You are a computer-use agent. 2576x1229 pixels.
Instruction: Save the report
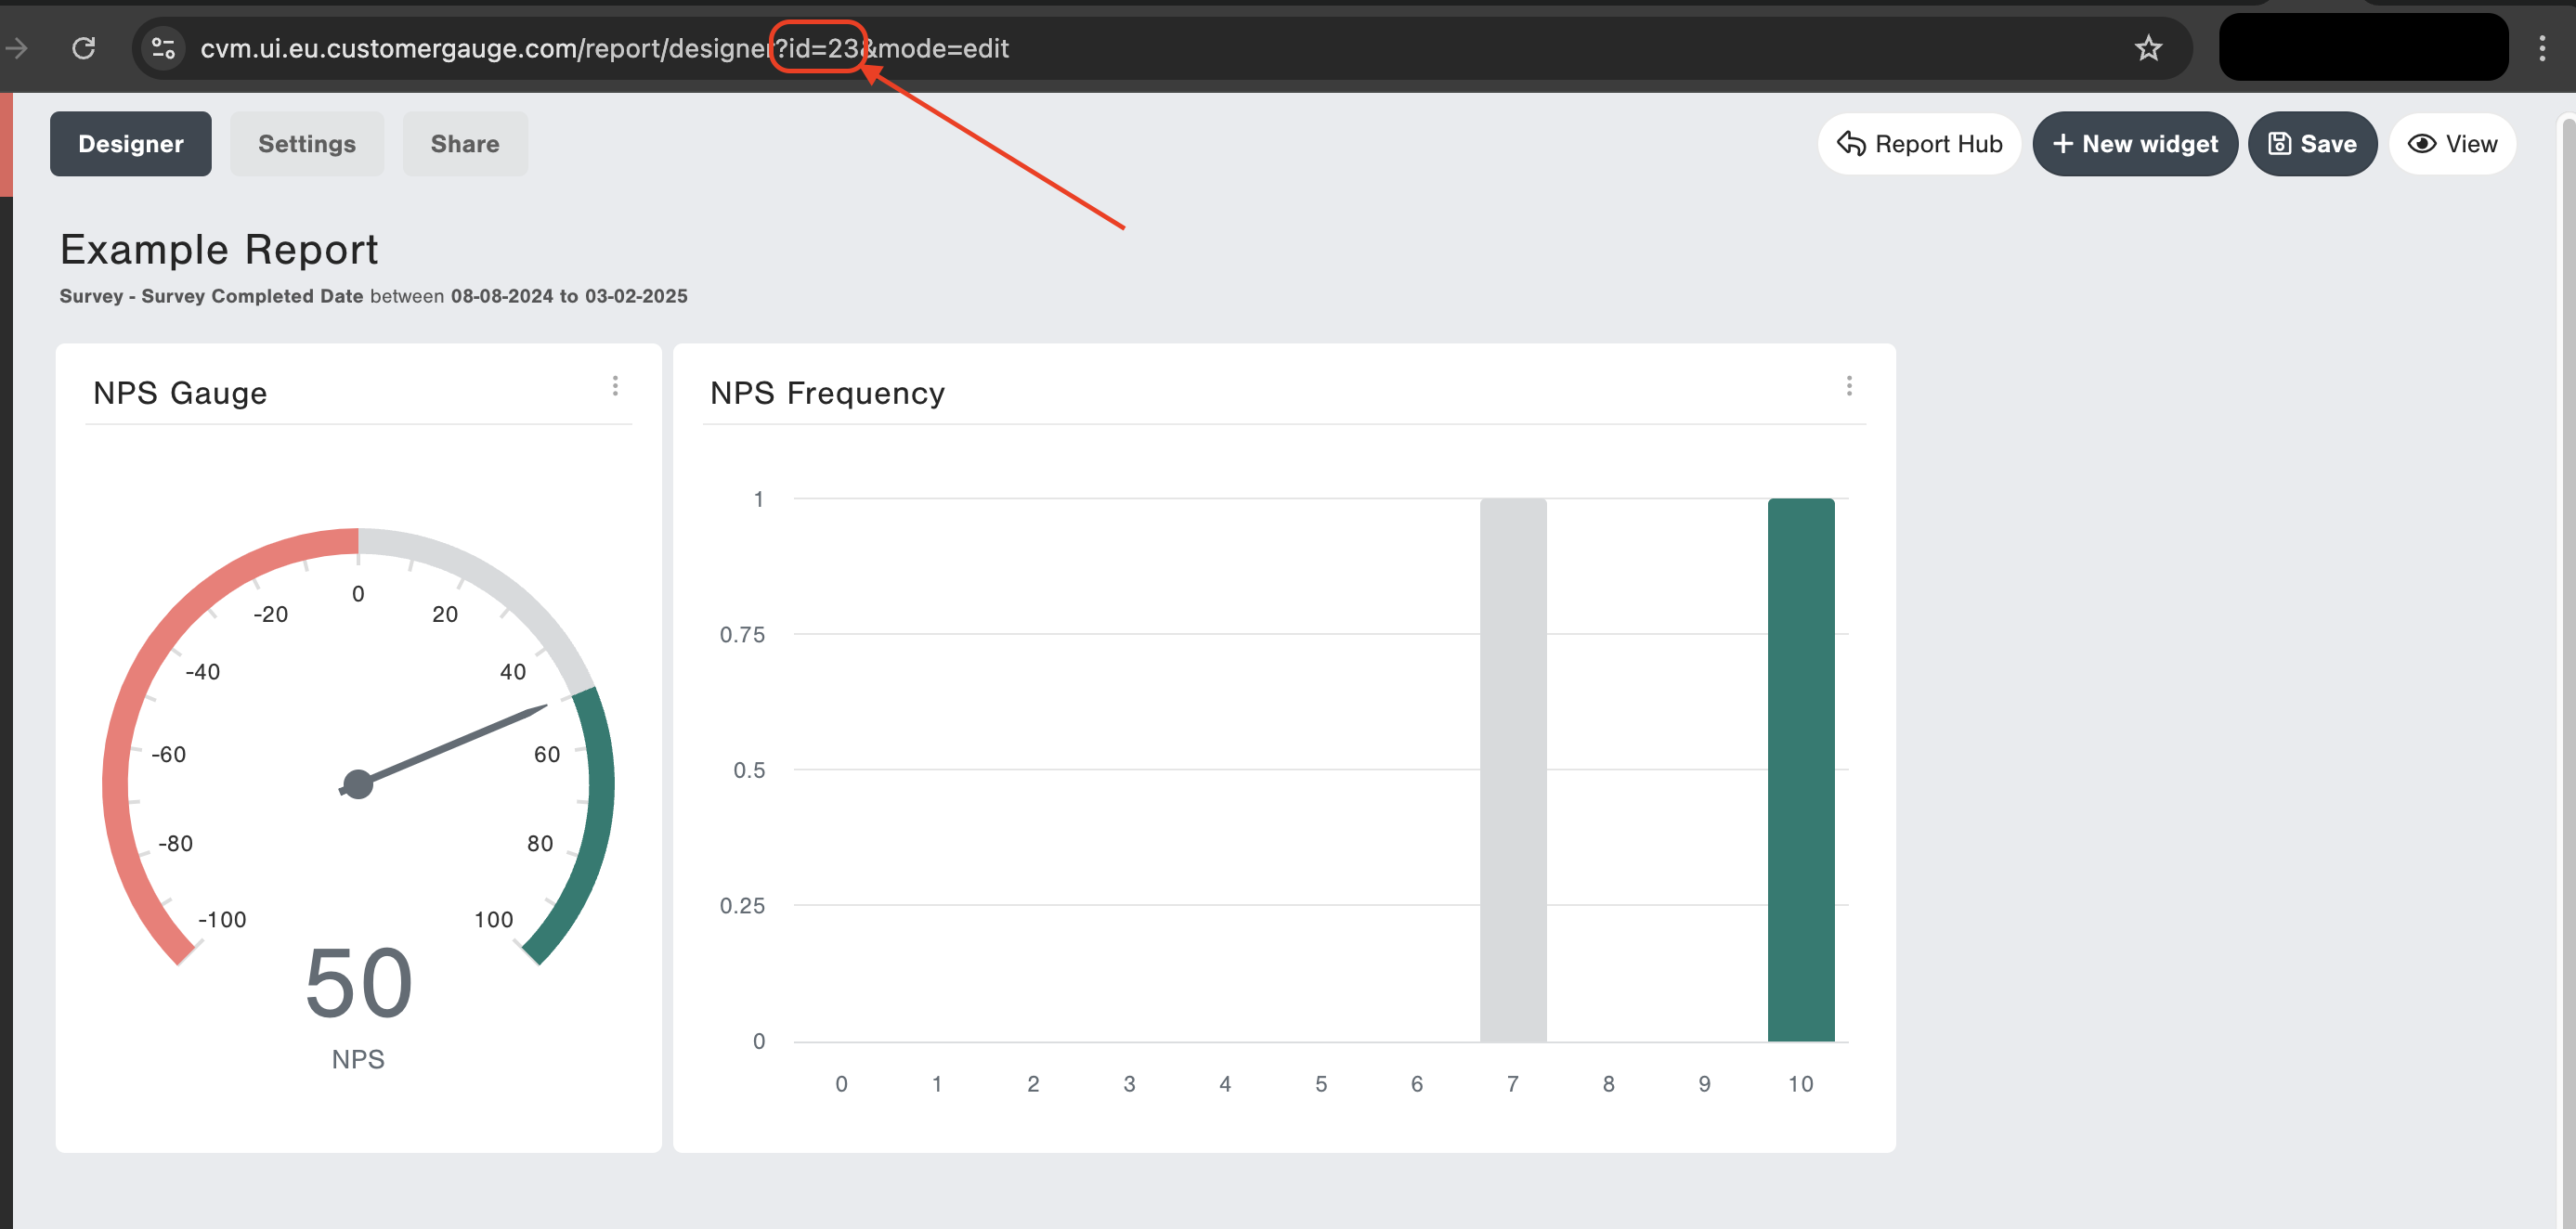pyautogui.click(x=2311, y=144)
